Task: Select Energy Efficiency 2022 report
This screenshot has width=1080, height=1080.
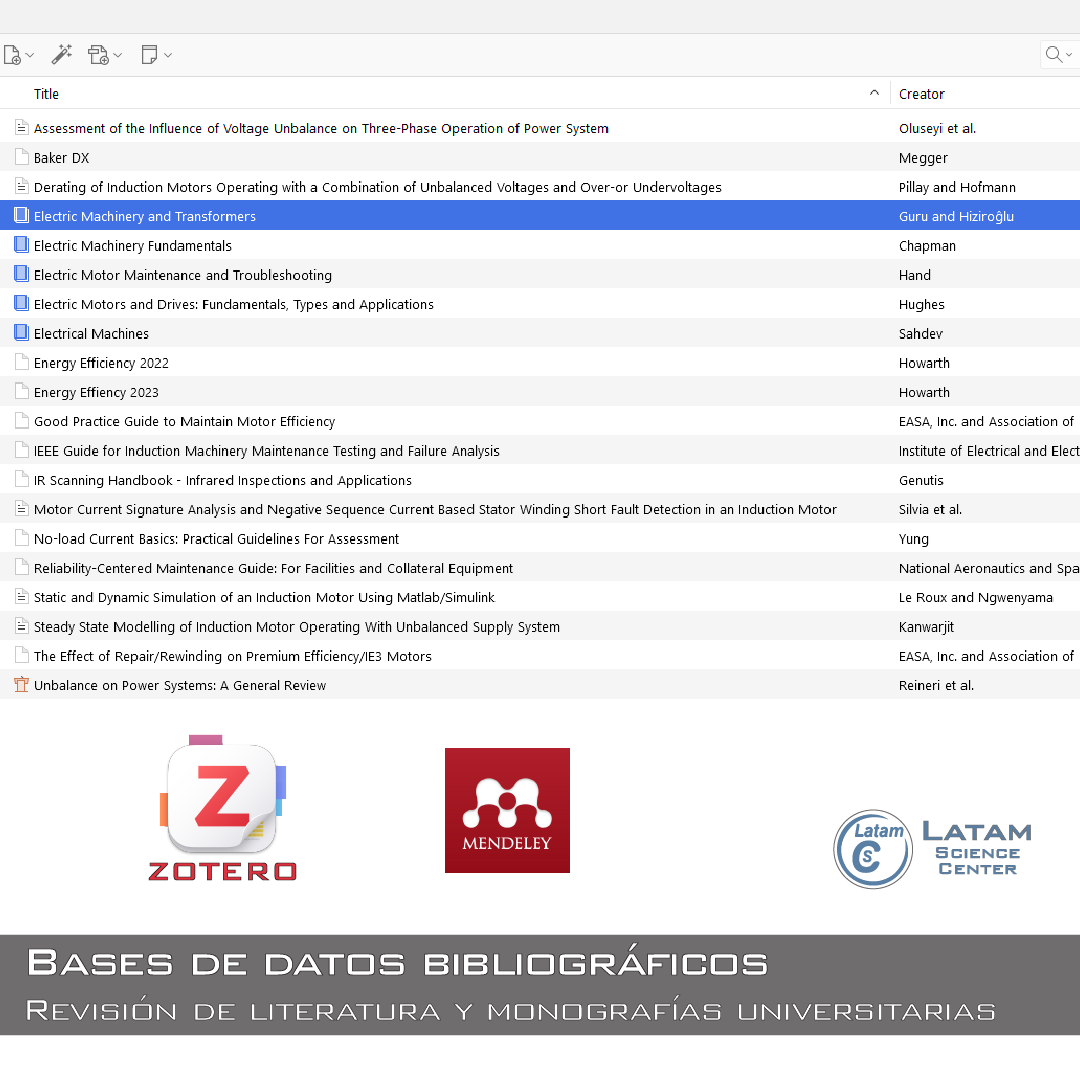Action: pyautogui.click(x=101, y=363)
